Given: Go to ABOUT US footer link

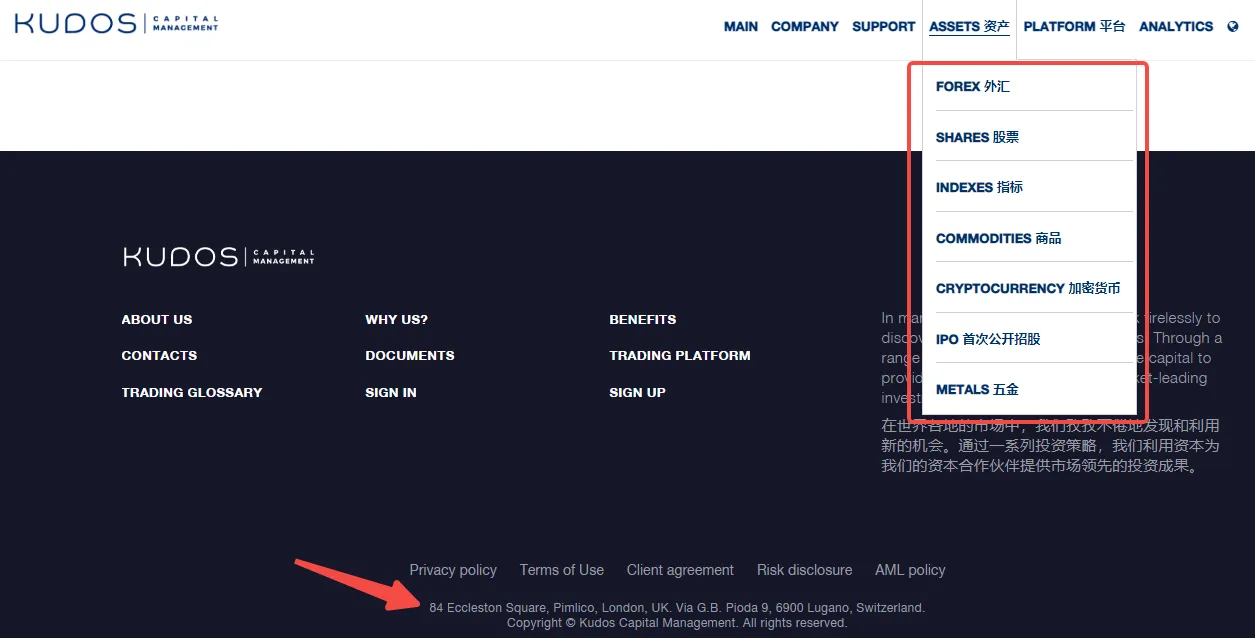Looking at the screenshot, I should (157, 320).
